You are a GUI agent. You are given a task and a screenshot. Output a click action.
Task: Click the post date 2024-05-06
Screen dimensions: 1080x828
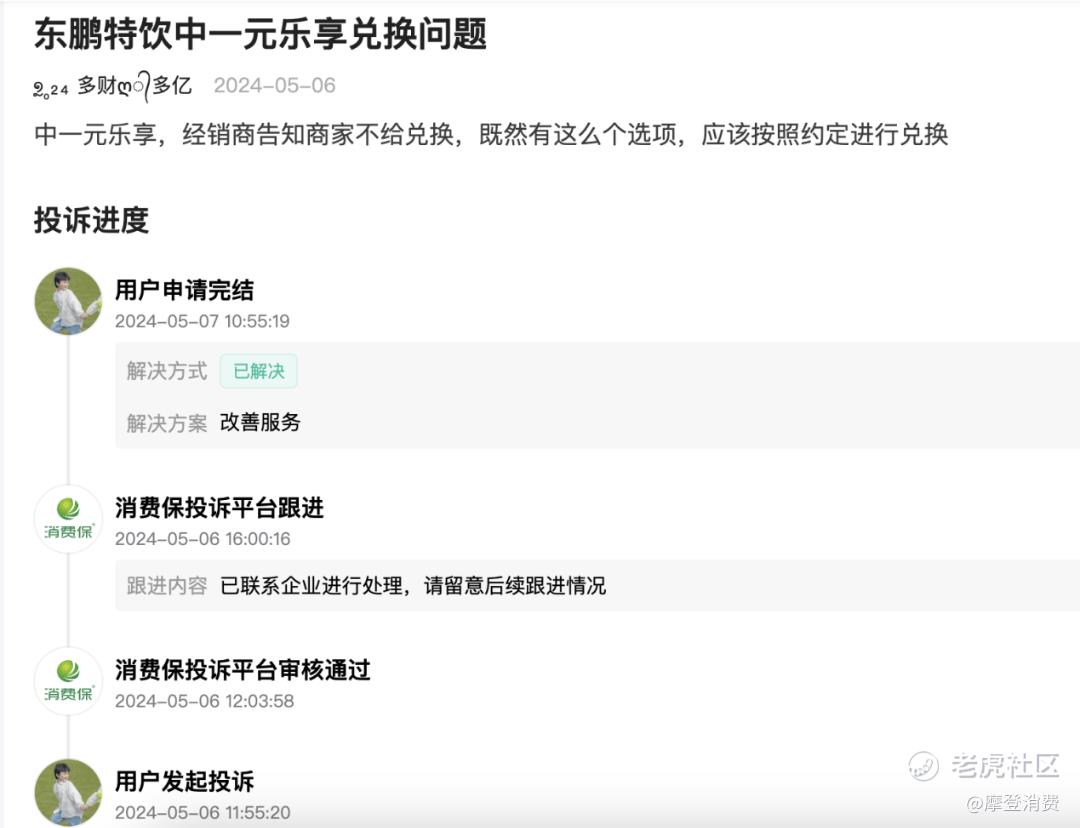[275, 86]
